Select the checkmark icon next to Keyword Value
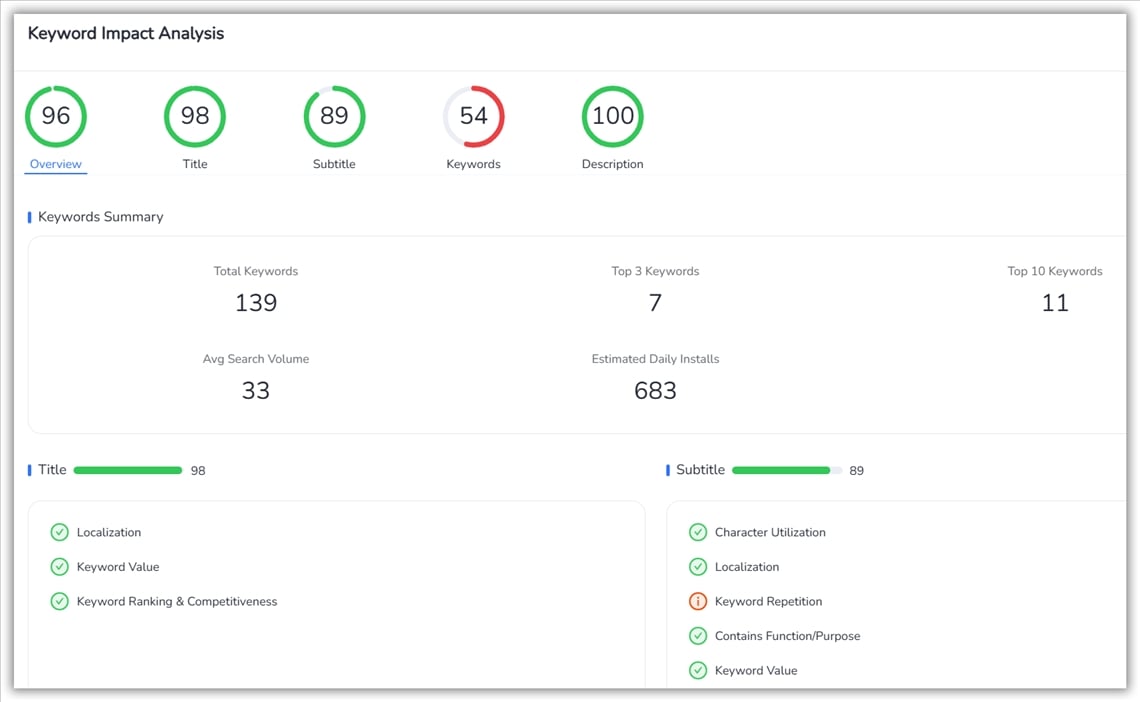Viewport: 1140px width, 702px height. pos(59,567)
